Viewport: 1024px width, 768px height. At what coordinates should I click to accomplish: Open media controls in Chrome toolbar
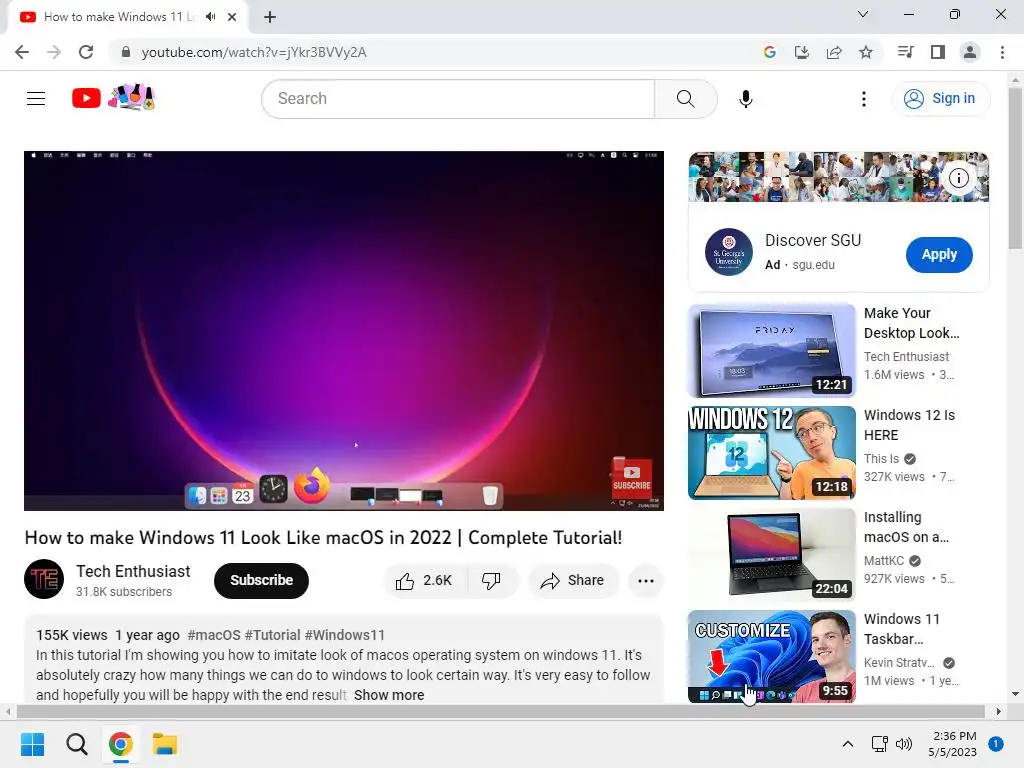point(905,52)
